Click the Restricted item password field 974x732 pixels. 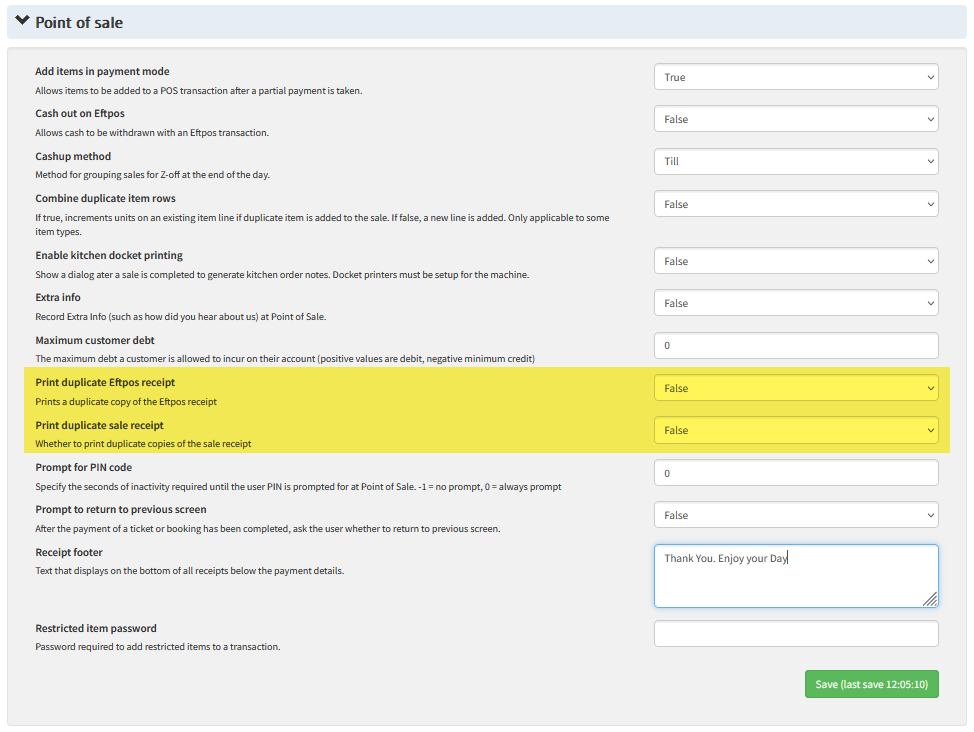(796, 634)
